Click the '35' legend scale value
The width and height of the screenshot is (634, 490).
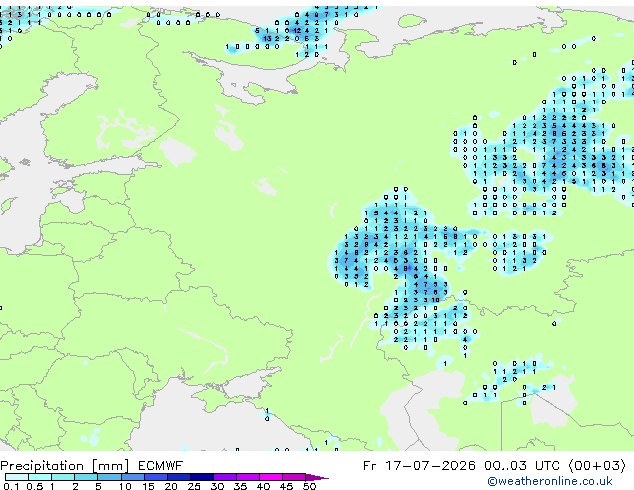click(240, 486)
